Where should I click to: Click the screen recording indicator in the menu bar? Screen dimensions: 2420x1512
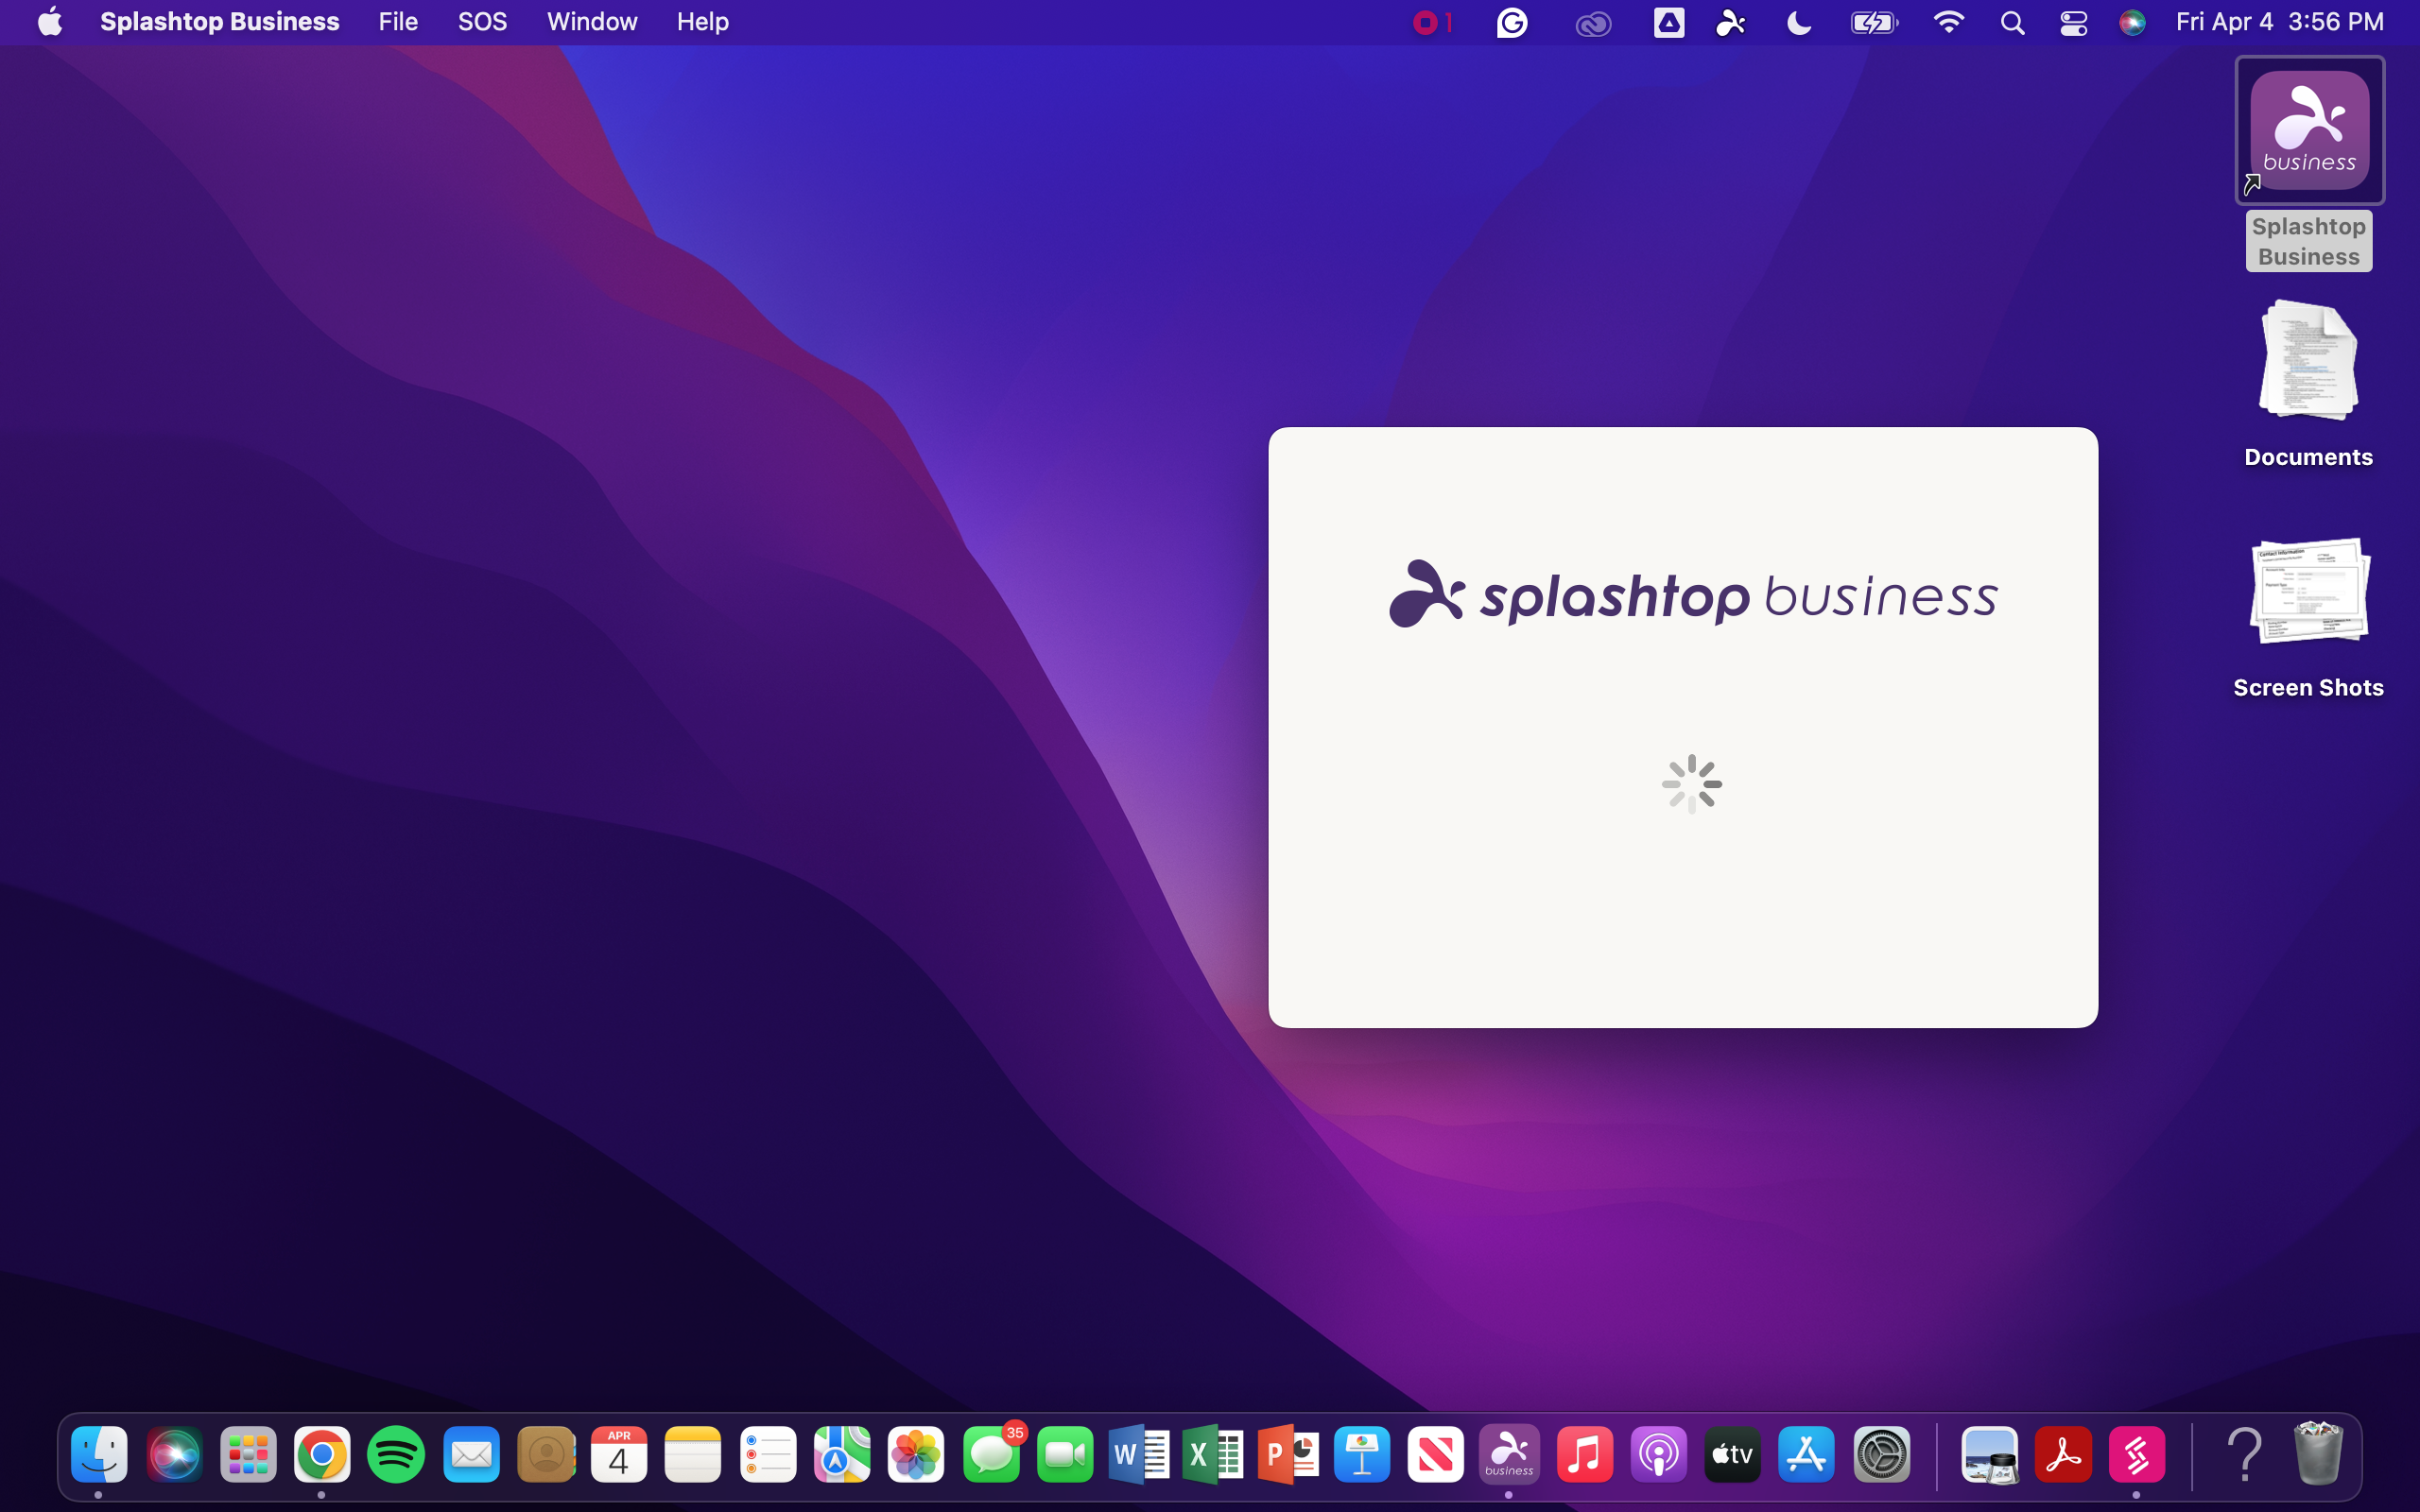[x=1432, y=22]
